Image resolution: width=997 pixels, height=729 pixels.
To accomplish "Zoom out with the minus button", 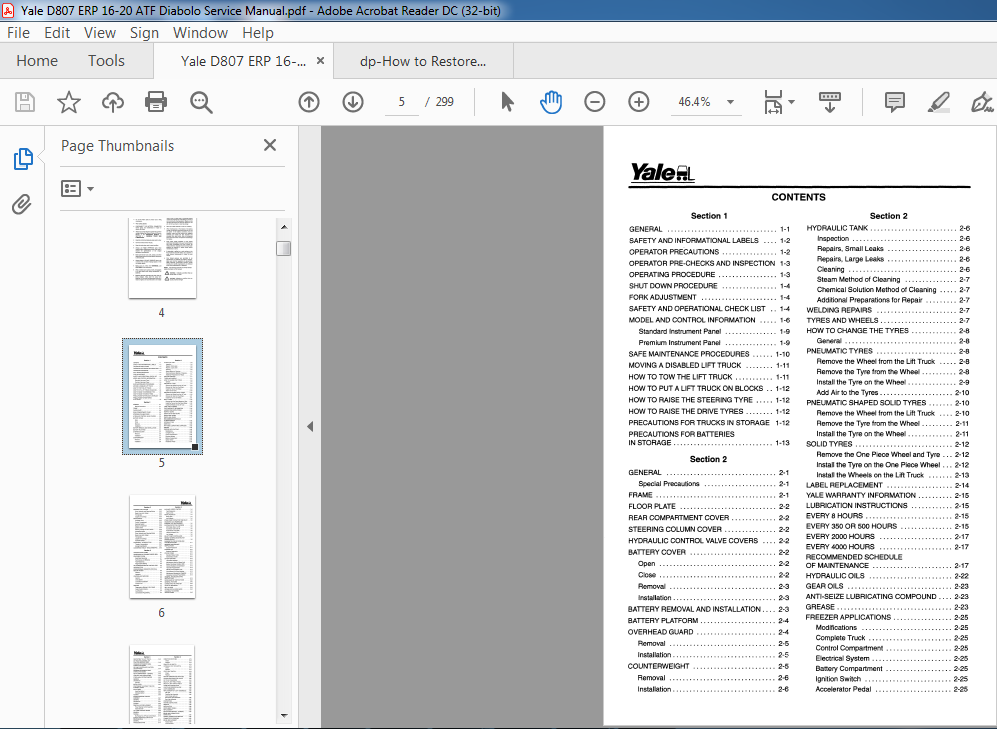I will [x=595, y=102].
